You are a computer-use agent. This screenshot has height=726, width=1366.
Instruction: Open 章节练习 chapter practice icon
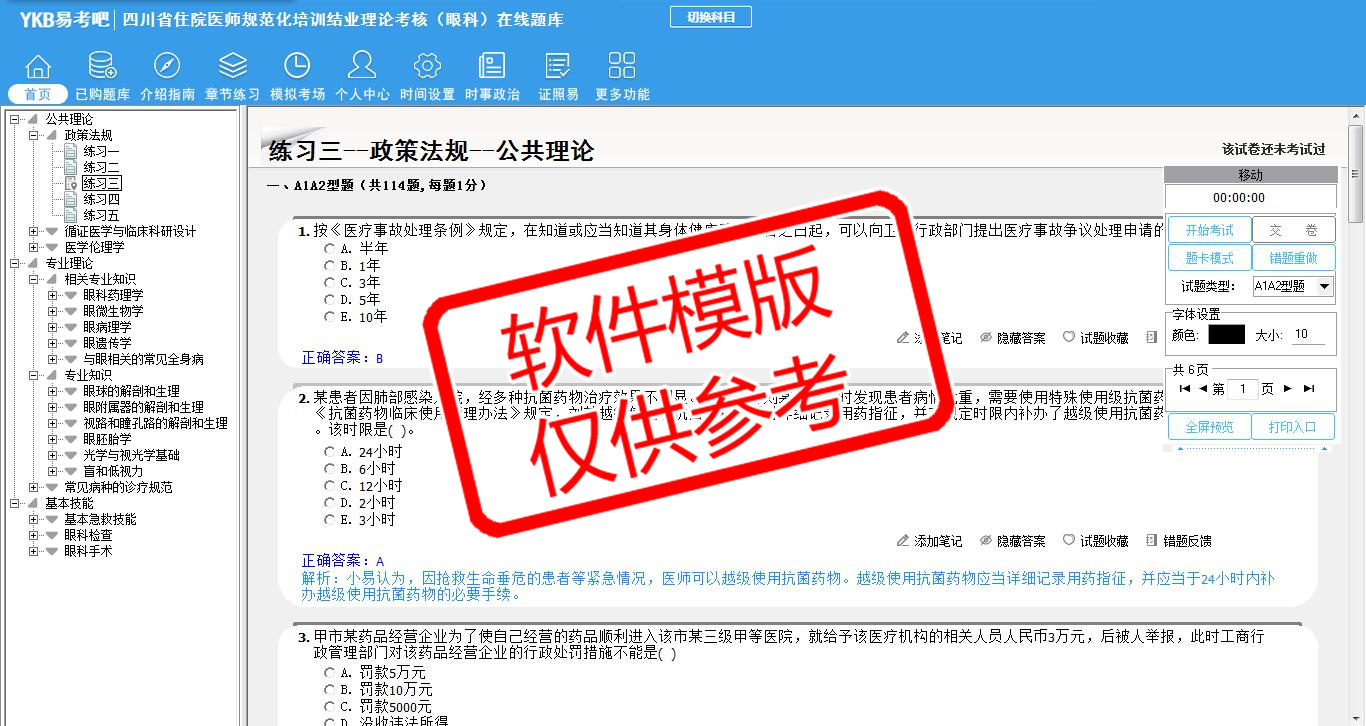(232, 66)
